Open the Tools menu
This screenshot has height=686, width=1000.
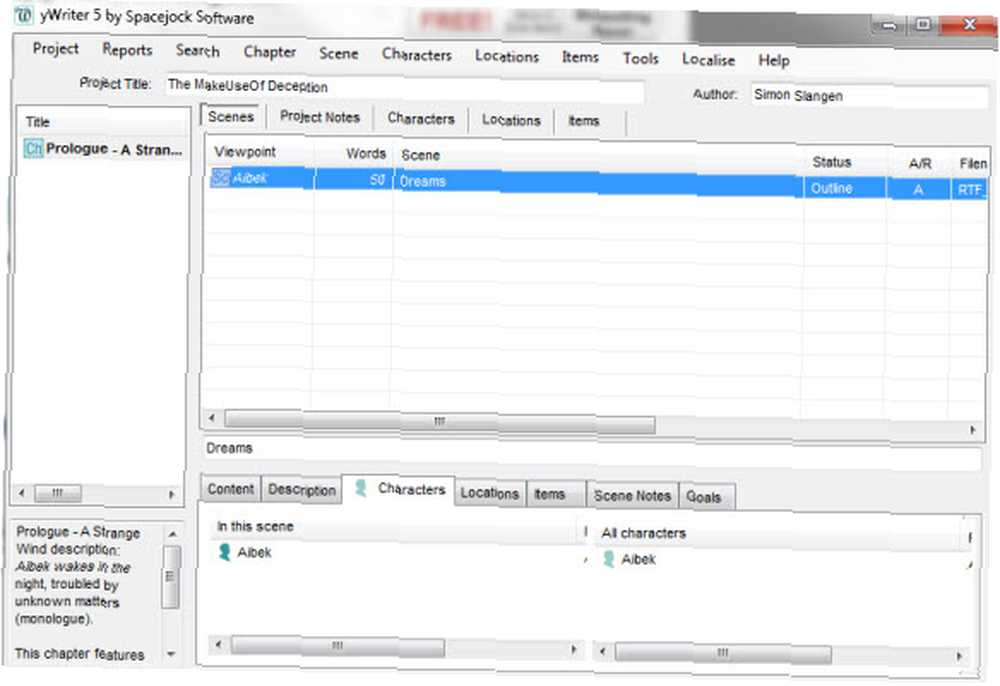pos(641,59)
